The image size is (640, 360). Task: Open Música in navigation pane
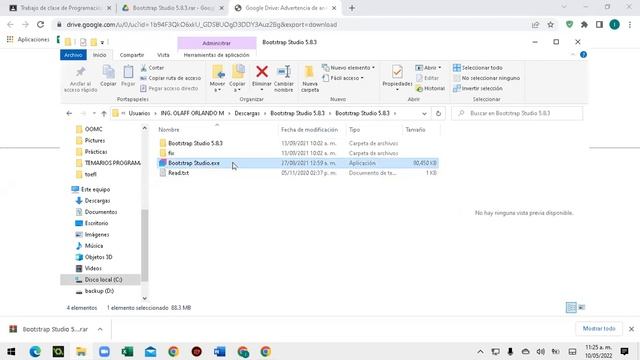(x=93, y=246)
